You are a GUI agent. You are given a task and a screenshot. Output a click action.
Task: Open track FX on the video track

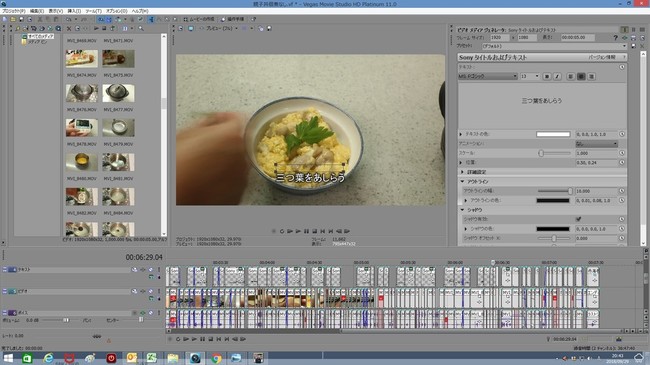143,291
